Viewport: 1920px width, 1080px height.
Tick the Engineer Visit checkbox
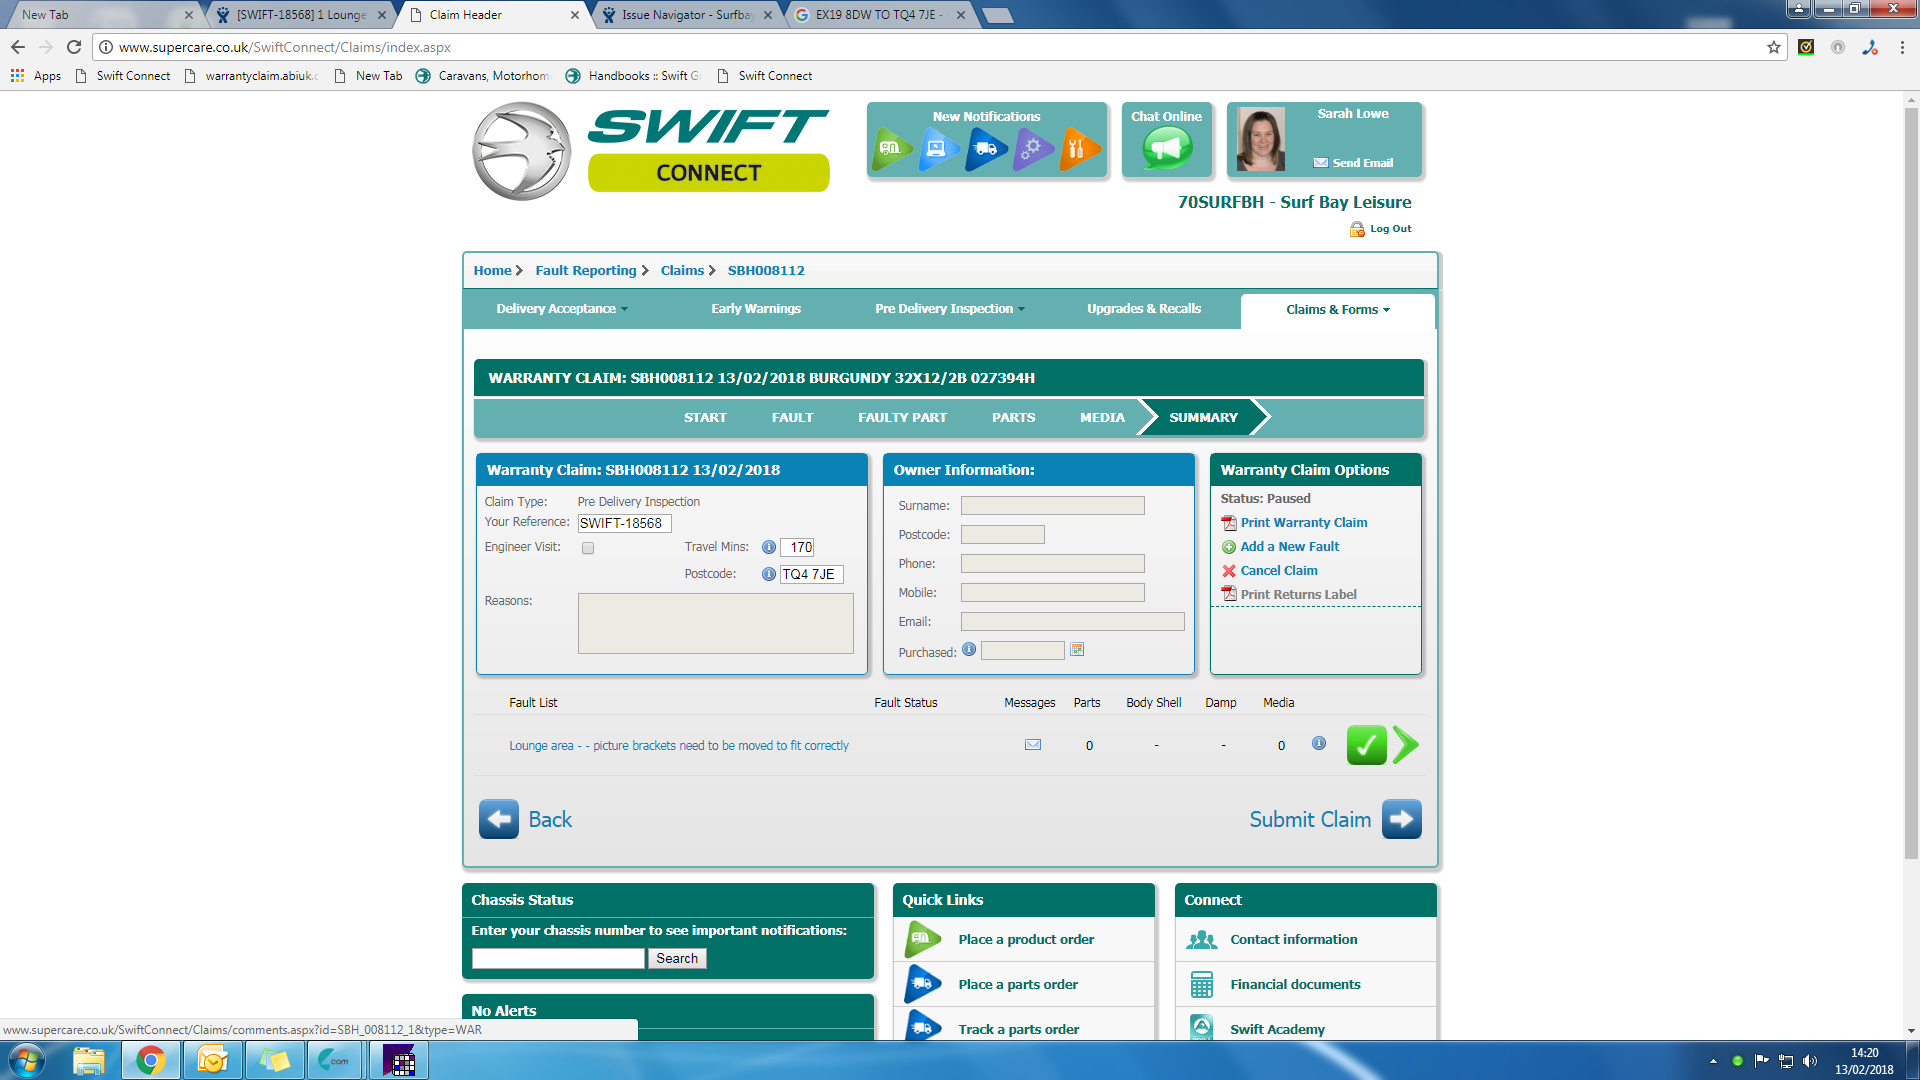[588, 548]
